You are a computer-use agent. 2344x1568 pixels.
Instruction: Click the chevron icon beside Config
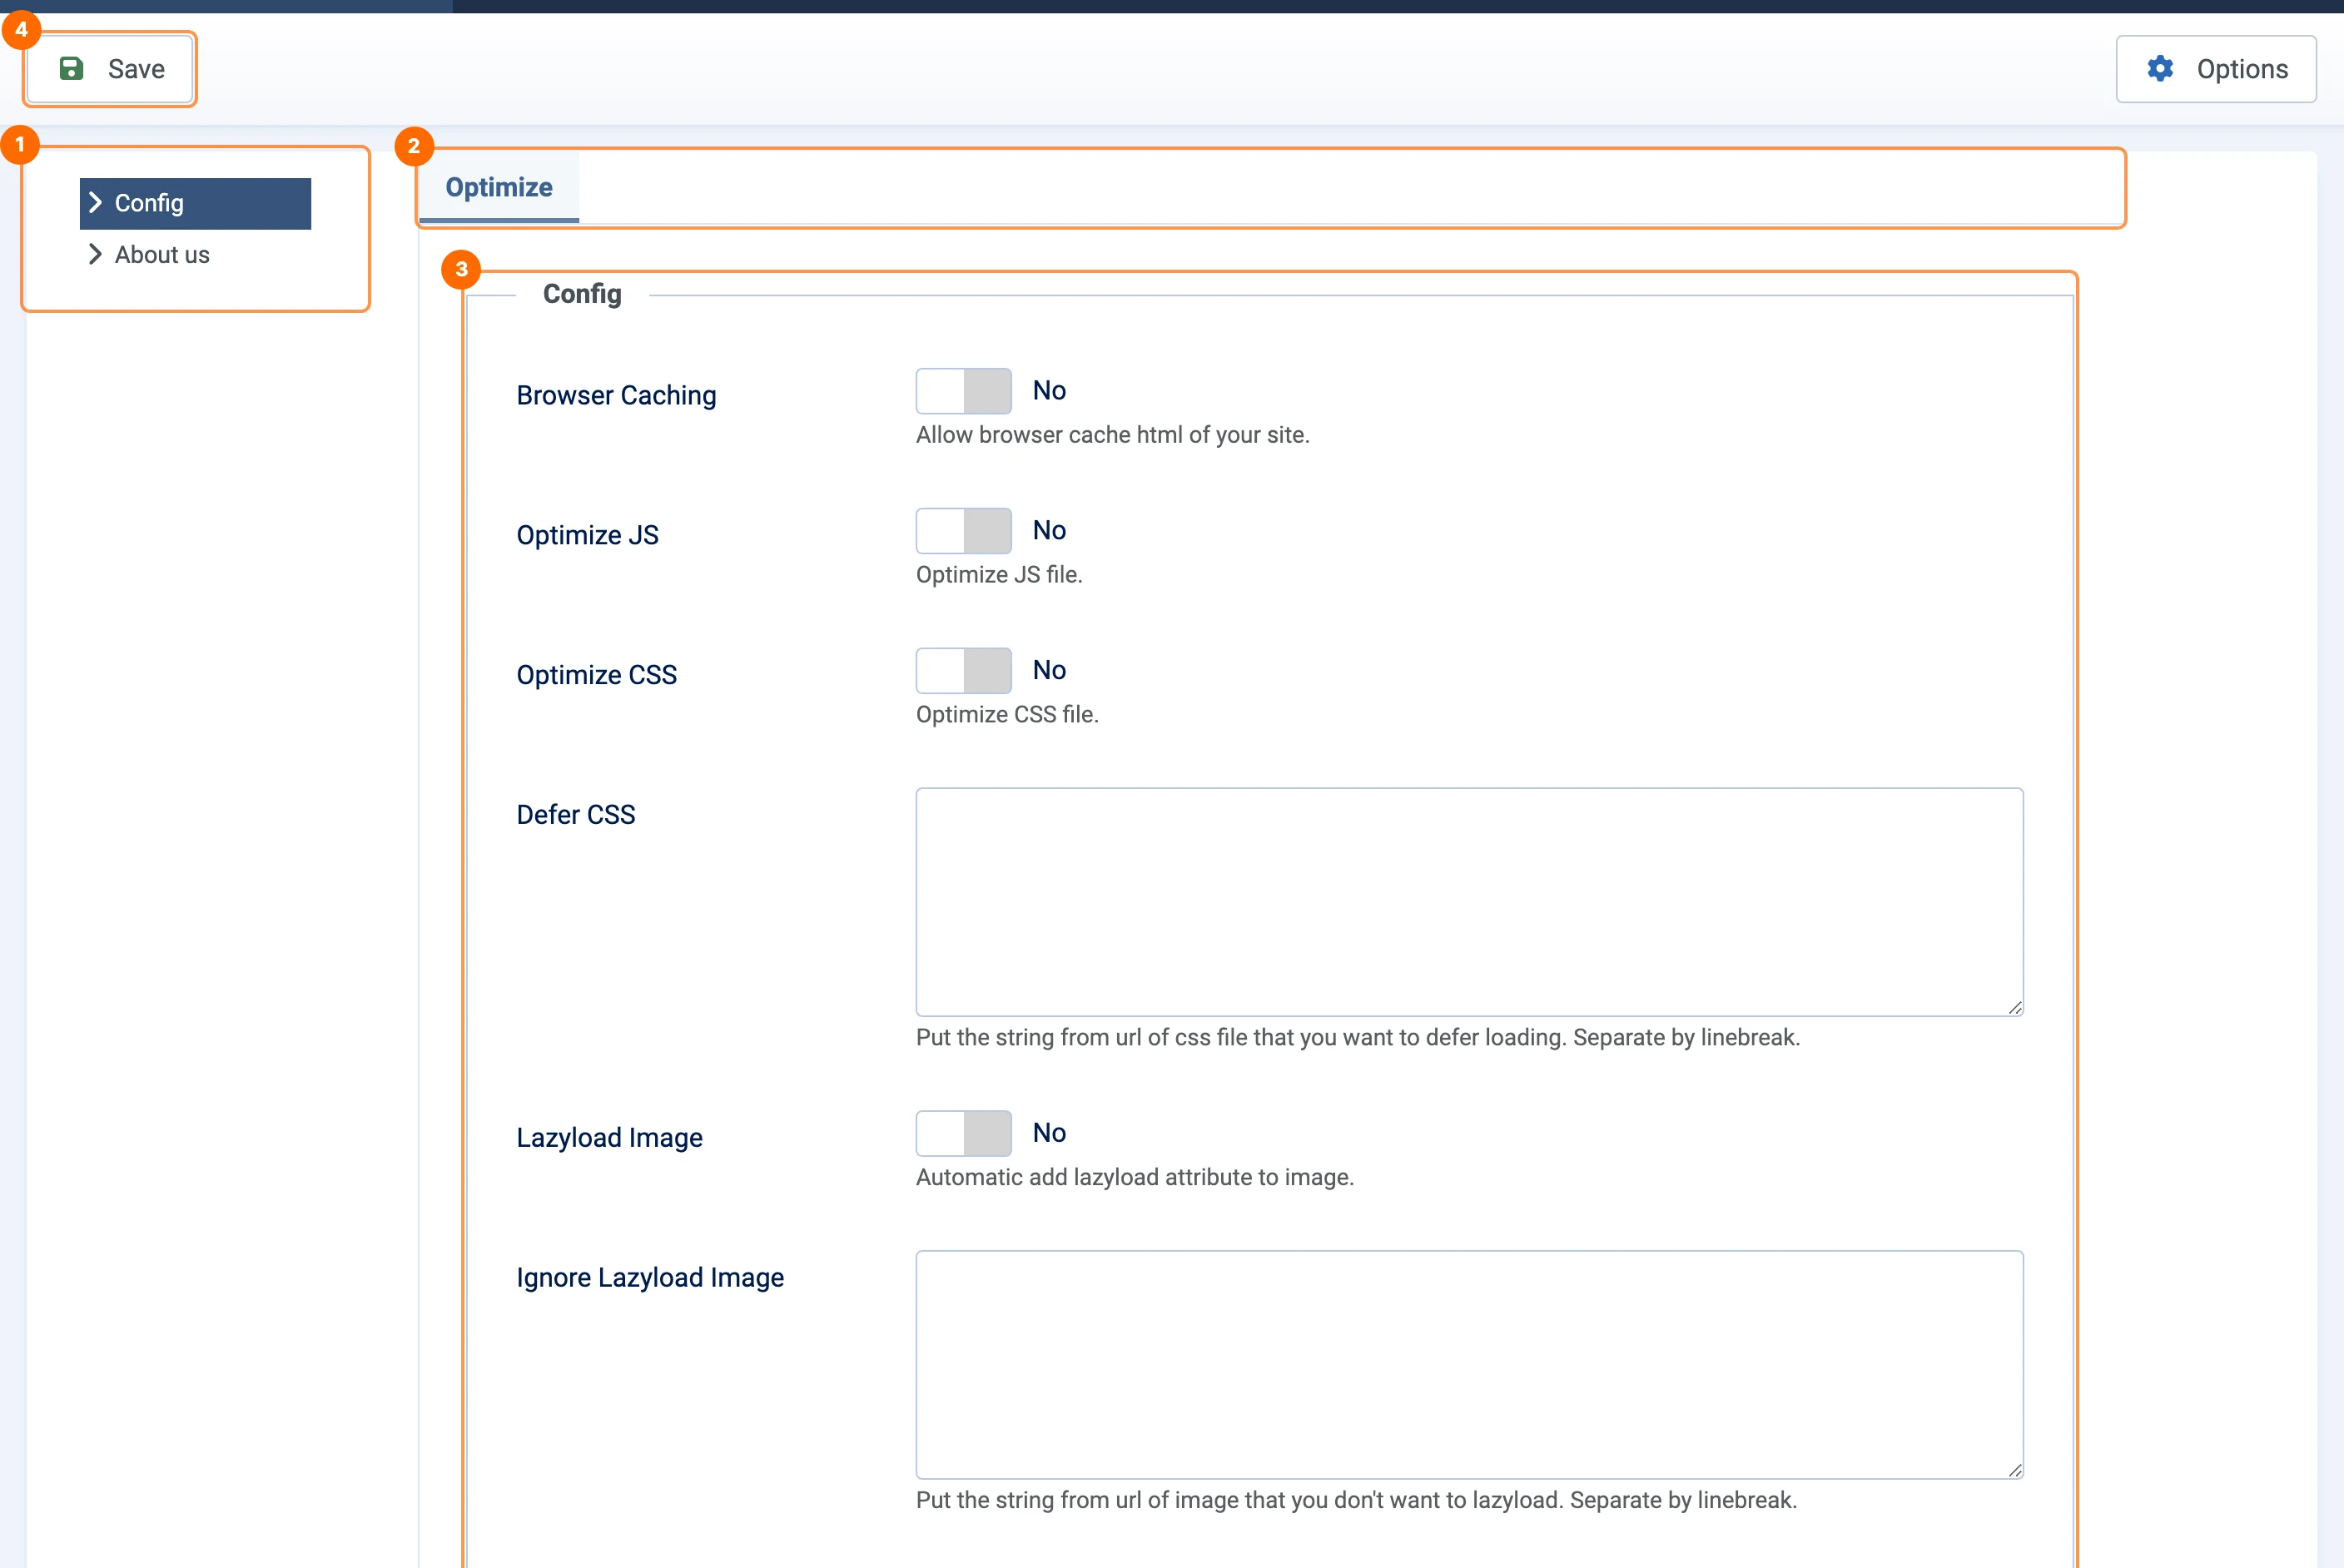(x=96, y=203)
